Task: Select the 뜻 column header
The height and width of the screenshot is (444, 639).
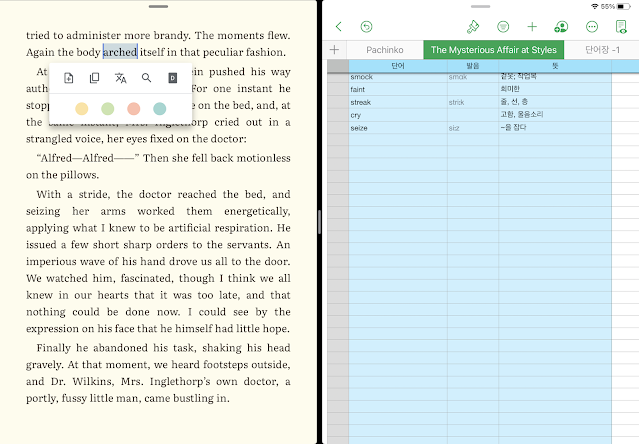Action: point(555,66)
